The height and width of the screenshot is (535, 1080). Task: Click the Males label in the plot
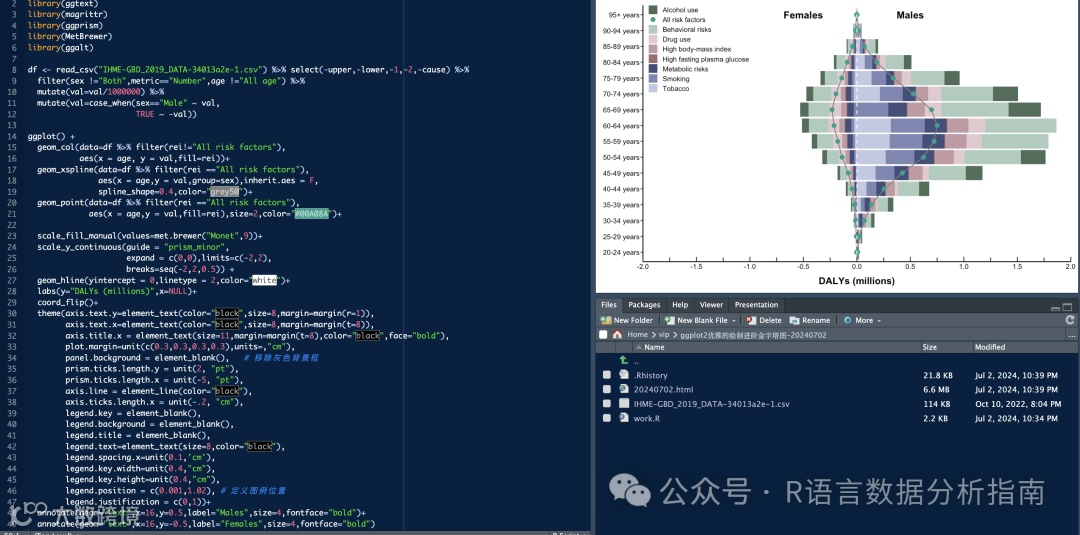coord(910,15)
